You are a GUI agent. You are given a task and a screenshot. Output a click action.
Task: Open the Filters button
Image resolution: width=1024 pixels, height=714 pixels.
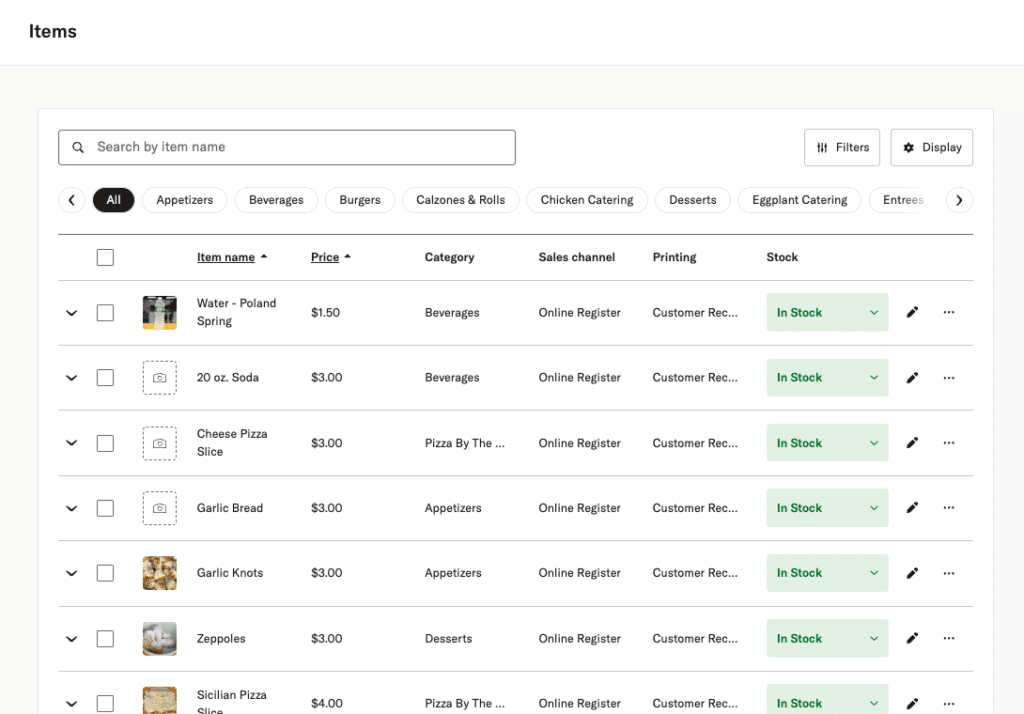842,148
